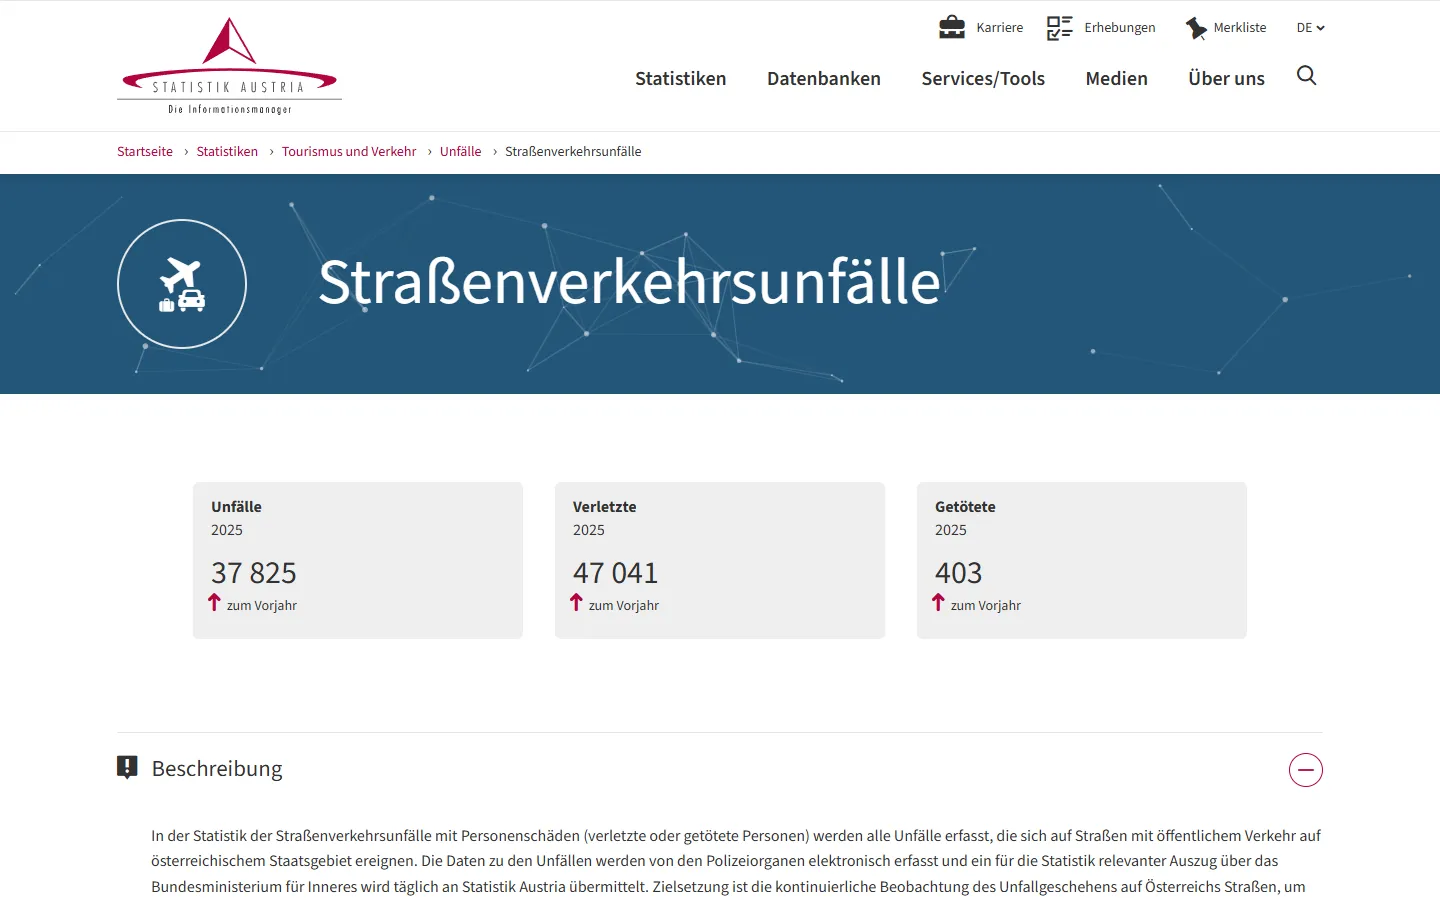Image resolution: width=1440 pixels, height=900 pixels.
Task: Open the Datenbanken main menu
Action: pos(824,78)
